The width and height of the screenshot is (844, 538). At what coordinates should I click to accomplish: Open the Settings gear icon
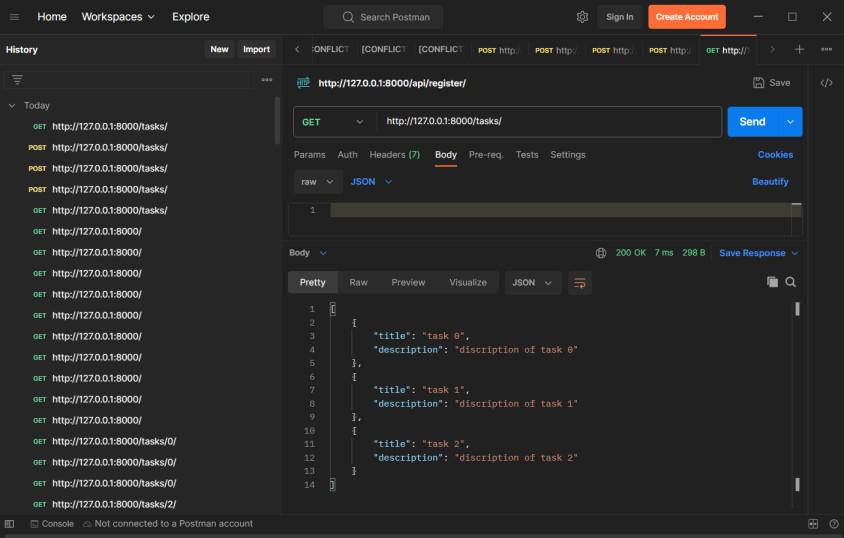[582, 17]
